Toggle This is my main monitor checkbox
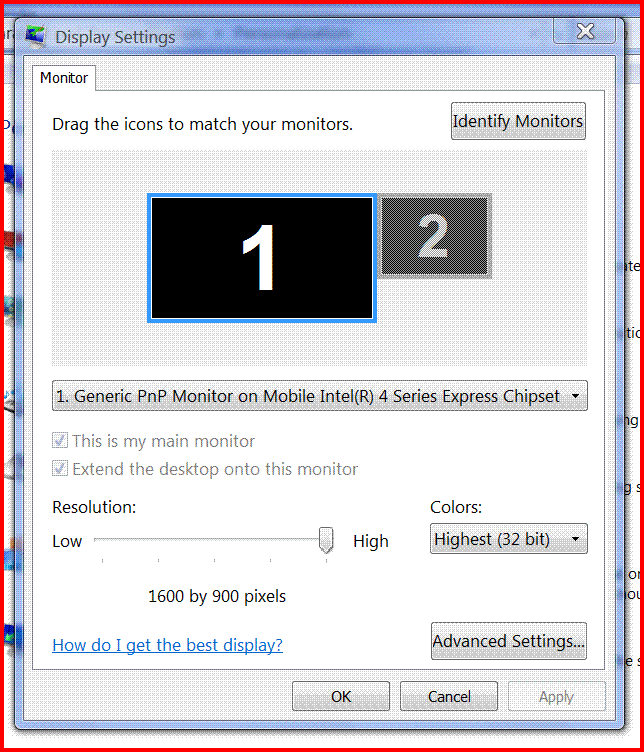644x752 pixels. click(59, 440)
